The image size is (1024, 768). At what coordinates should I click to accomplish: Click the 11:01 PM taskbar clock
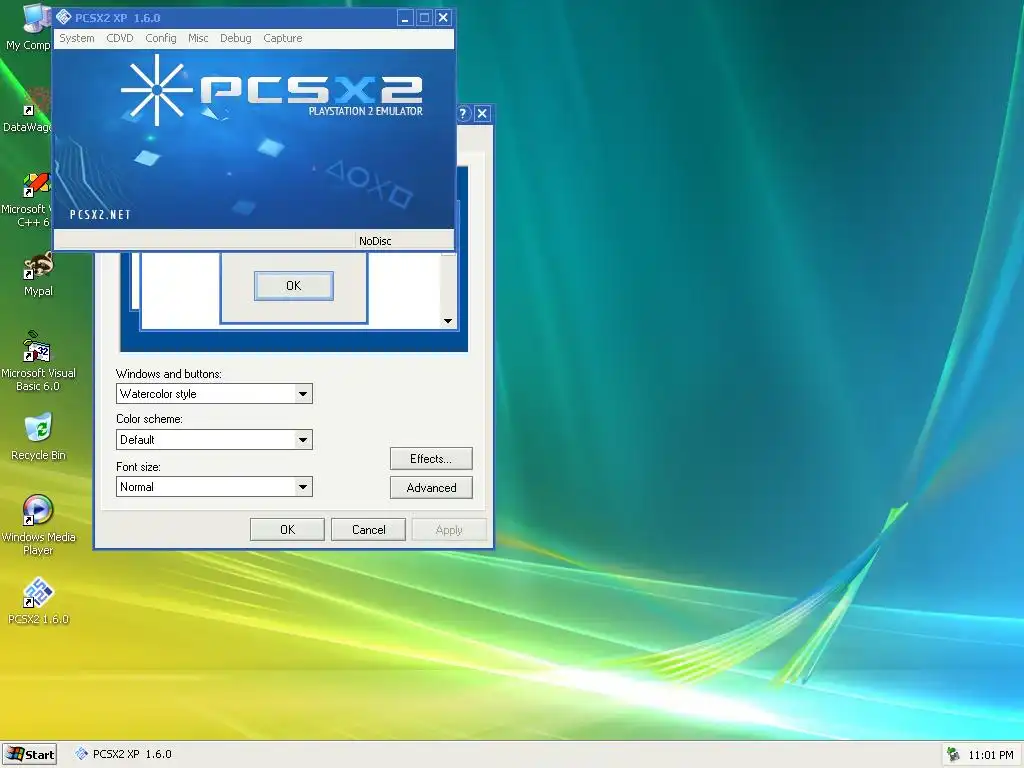click(991, 754)
